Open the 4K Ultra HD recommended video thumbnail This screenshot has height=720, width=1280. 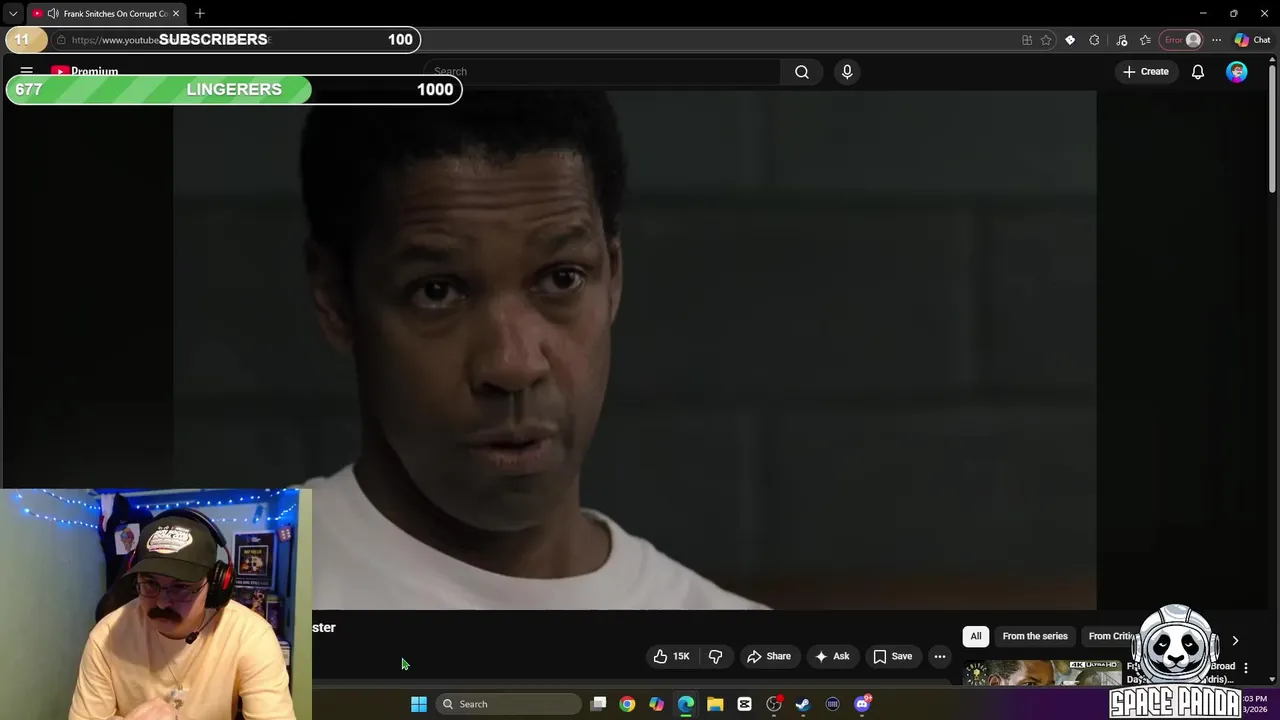[x=1042, y=672]
